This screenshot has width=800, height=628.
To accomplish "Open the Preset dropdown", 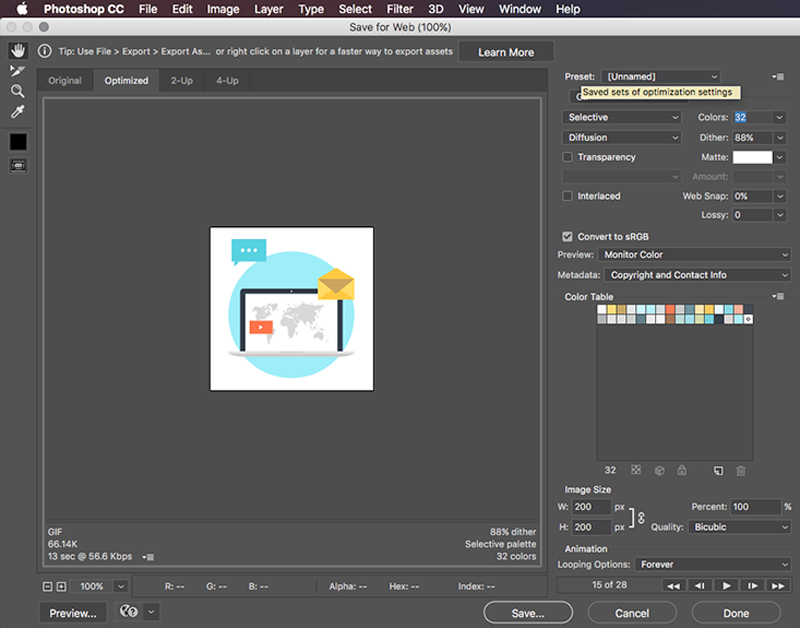I will click(661, 77).
